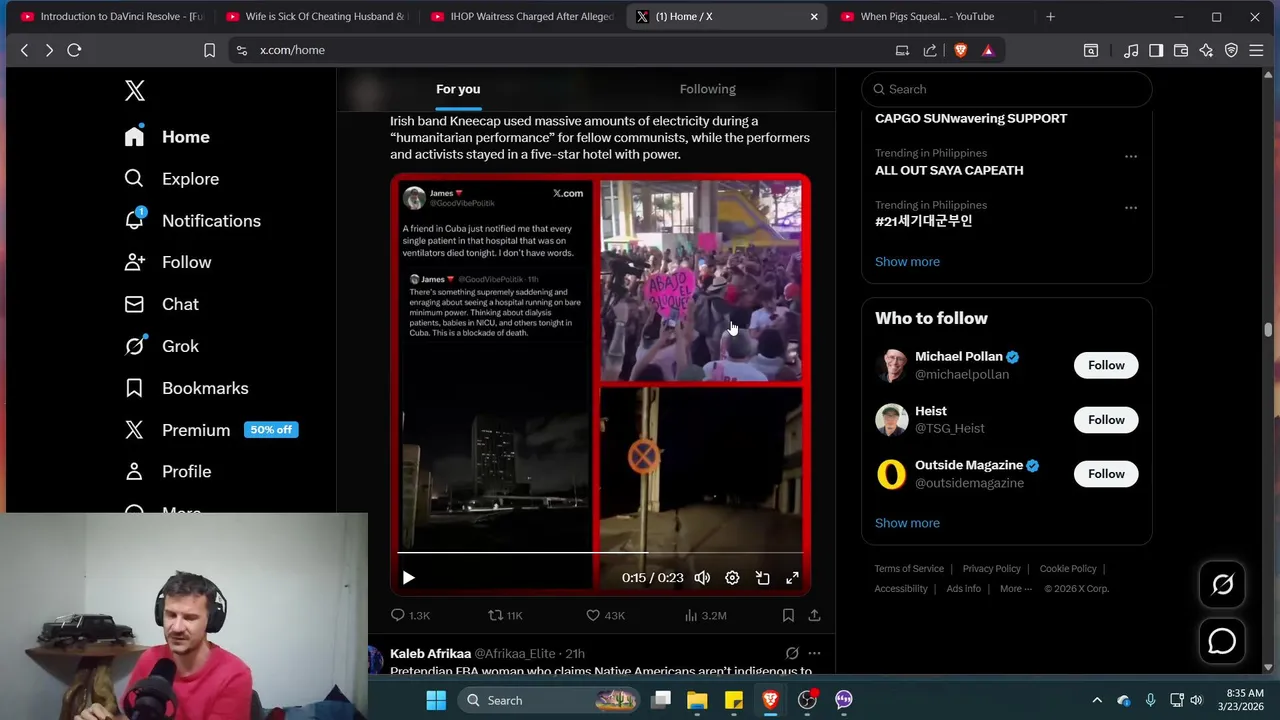This screenshot has height=720, width=1280.
Task: Open Brave main hamburger menu
Action: [x=1256, y=50]
